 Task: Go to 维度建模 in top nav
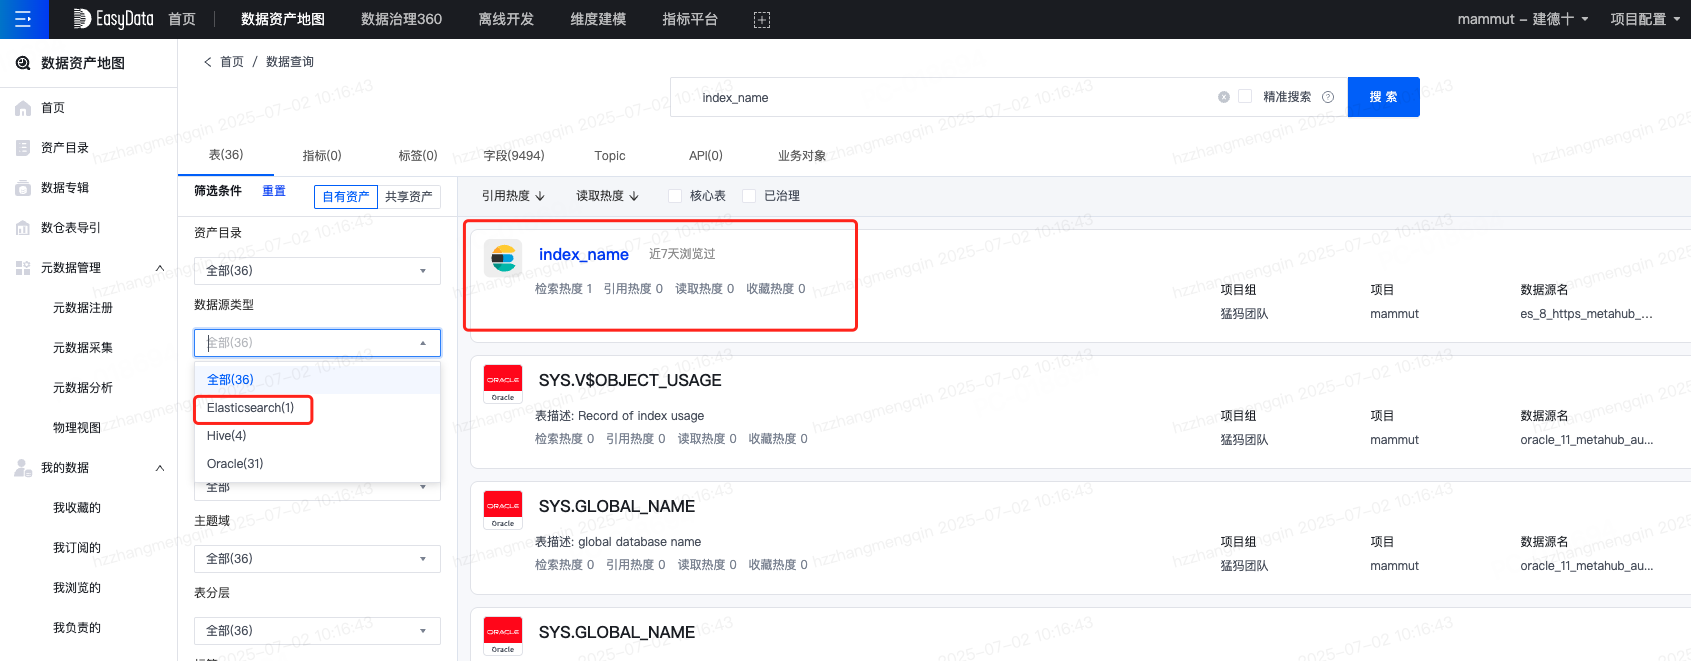pos(598,19)
